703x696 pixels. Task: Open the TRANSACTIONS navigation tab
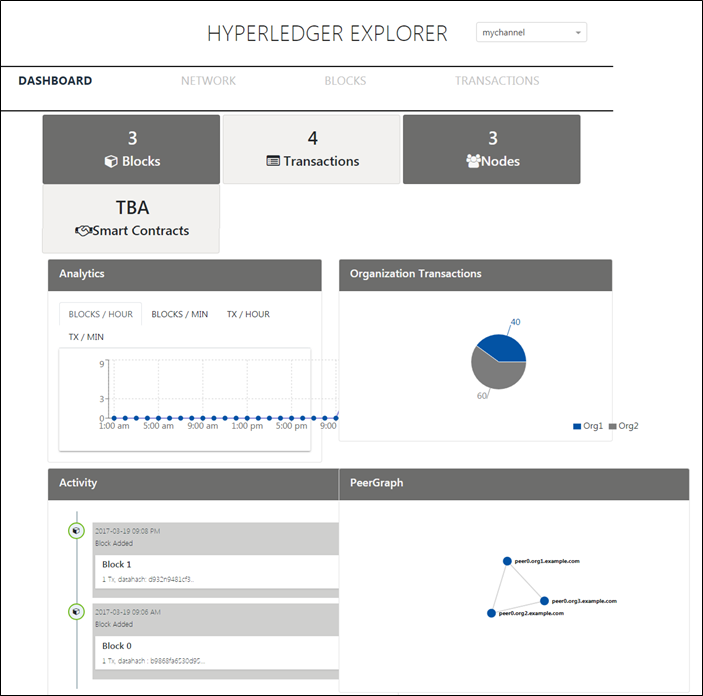click(497, 81)
